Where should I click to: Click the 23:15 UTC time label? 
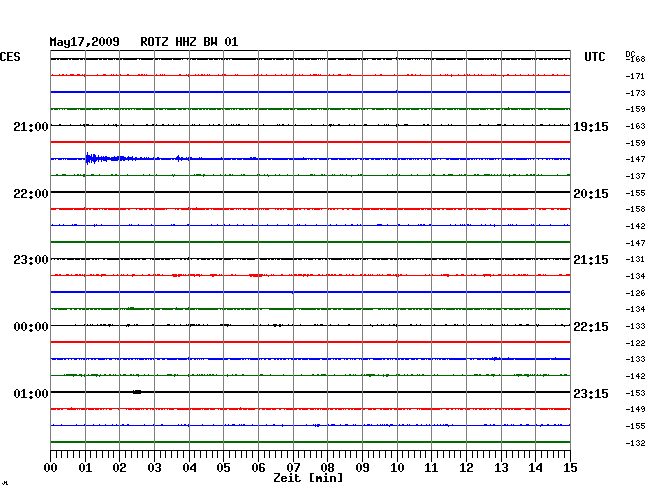pos(591,393)
